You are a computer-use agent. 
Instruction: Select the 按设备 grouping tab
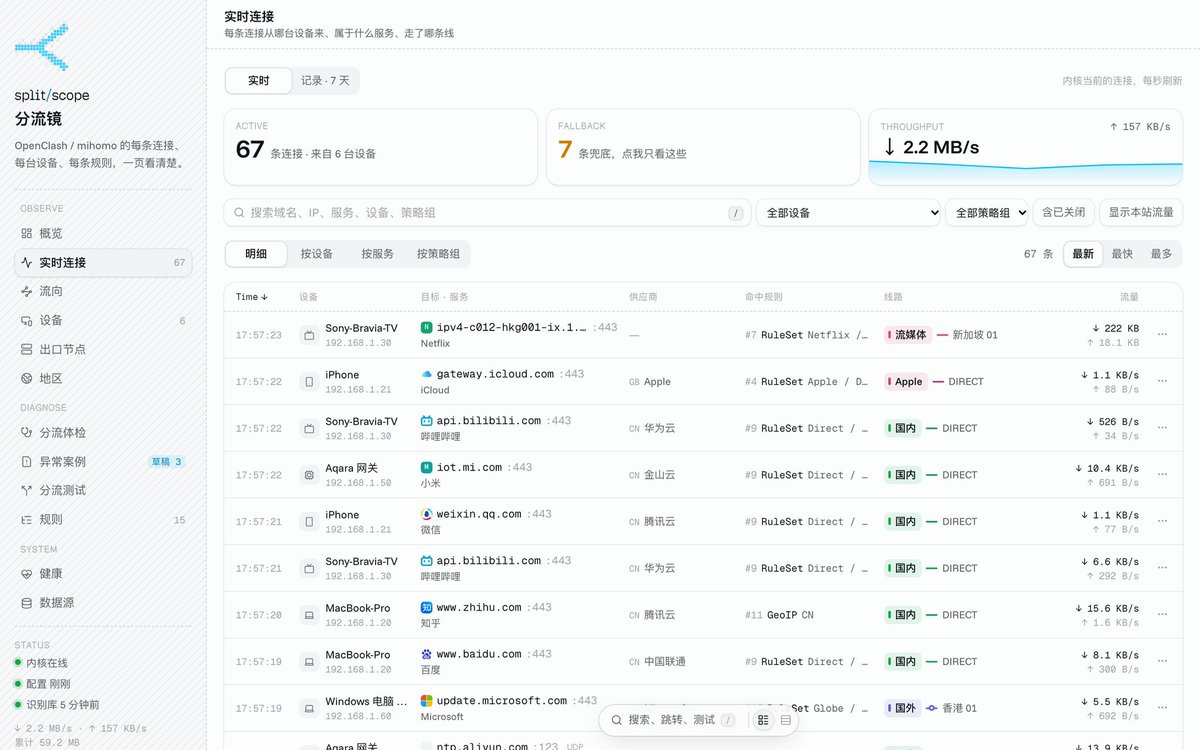point(317,254)
